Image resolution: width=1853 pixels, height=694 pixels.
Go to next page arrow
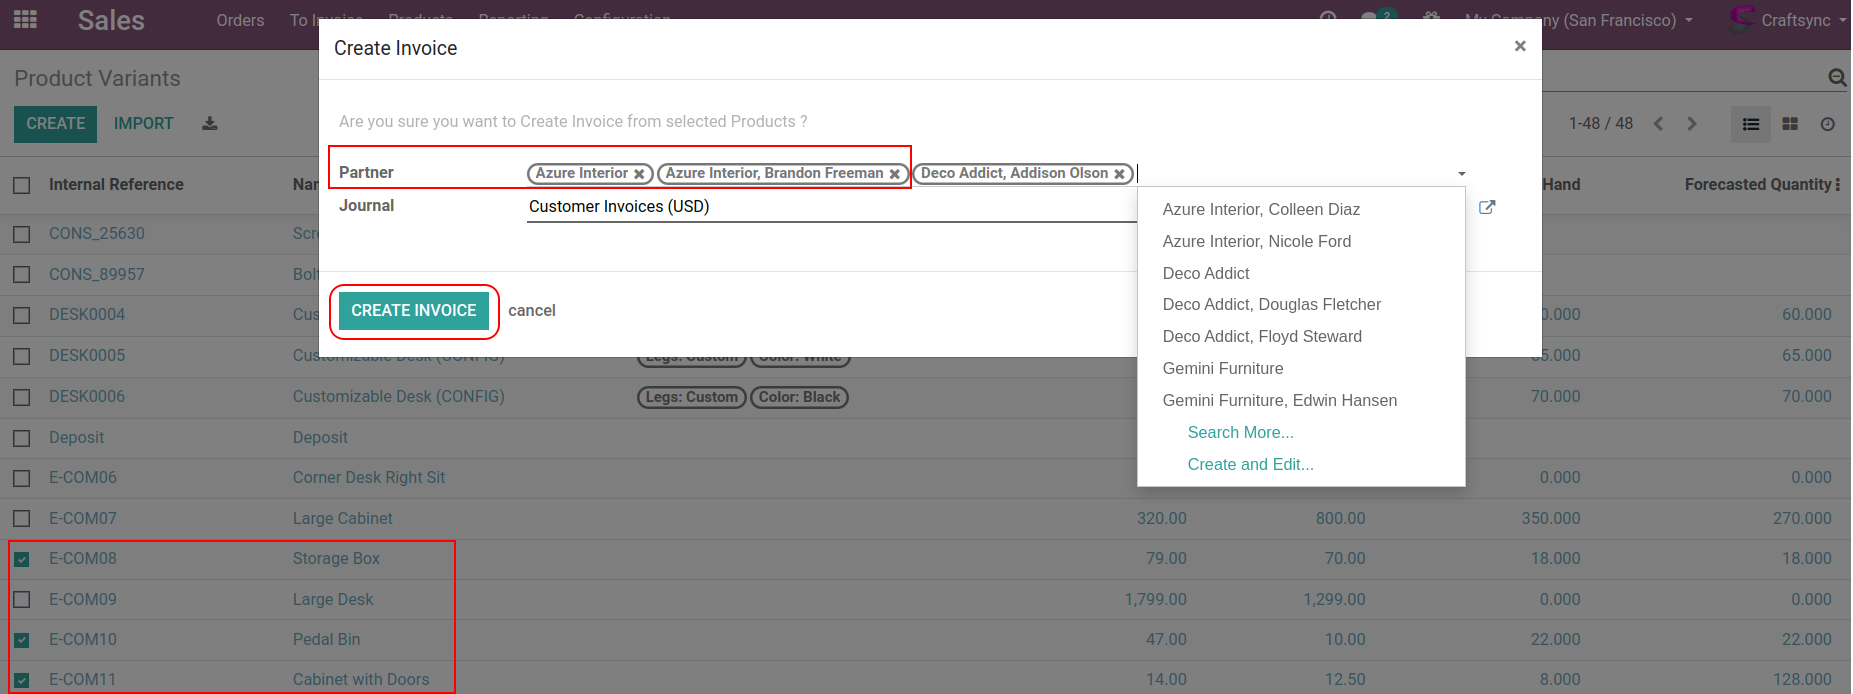[x=1691, y=124]
